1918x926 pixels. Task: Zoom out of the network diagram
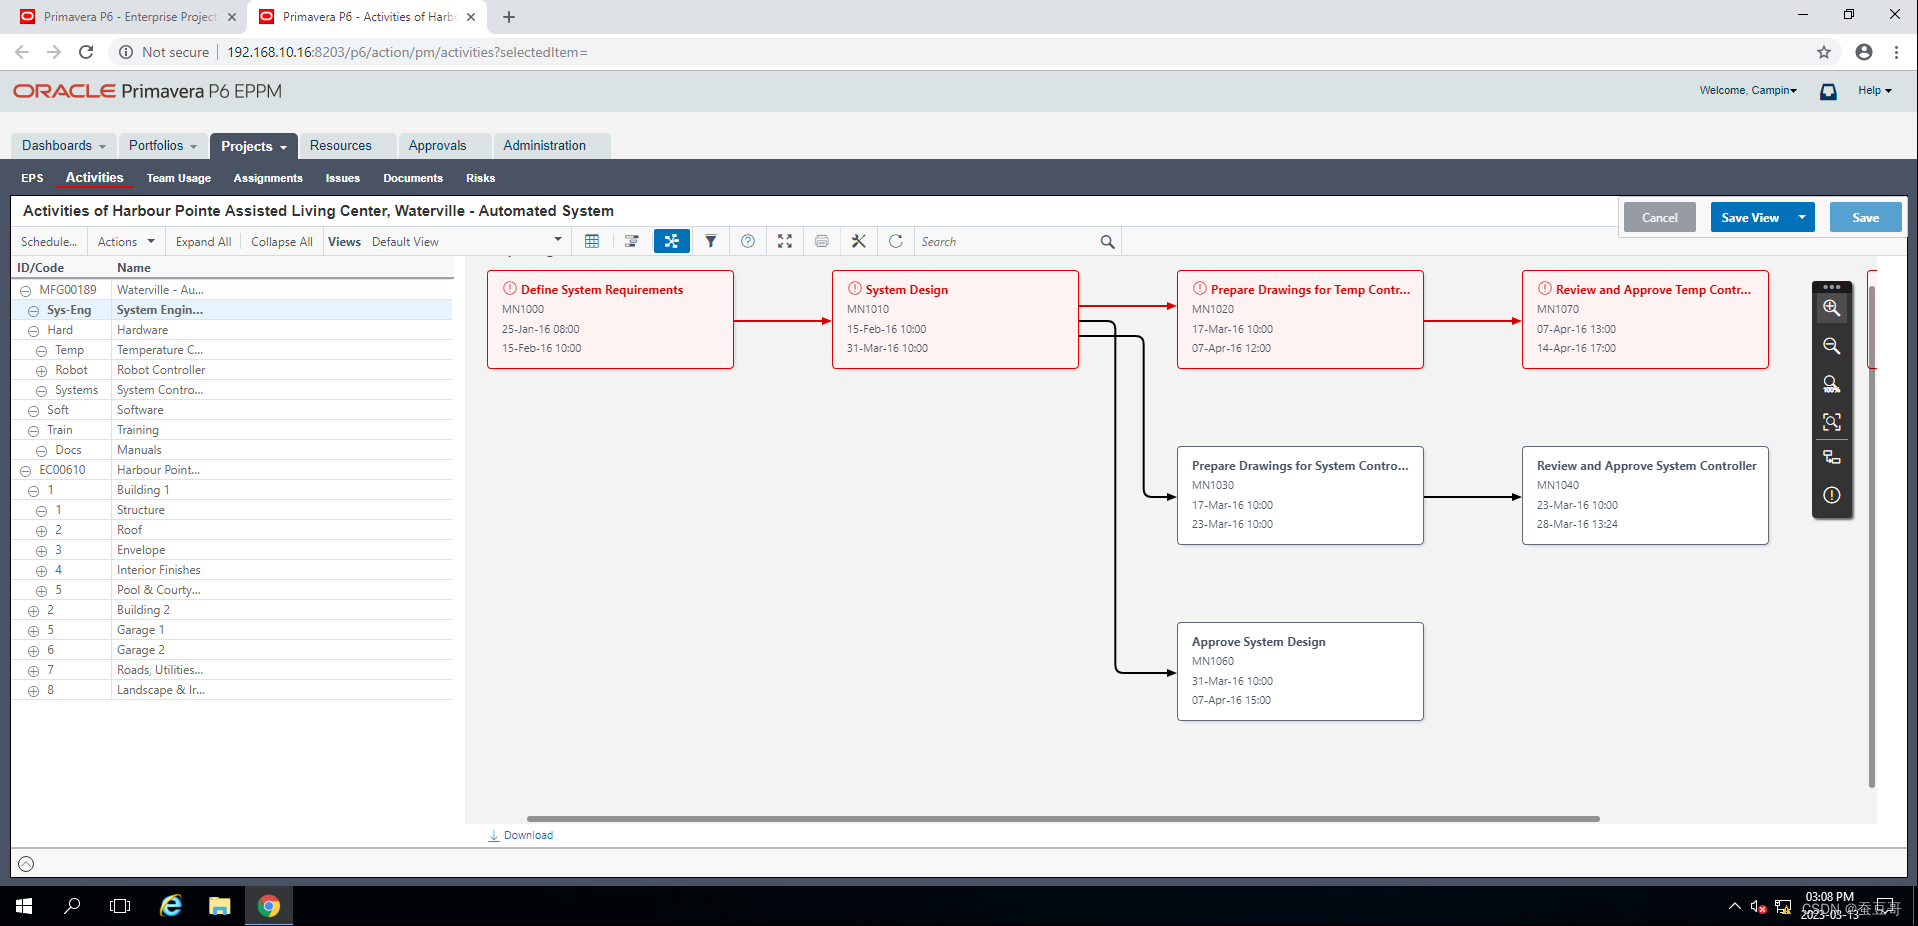(x=1831, y=346)
